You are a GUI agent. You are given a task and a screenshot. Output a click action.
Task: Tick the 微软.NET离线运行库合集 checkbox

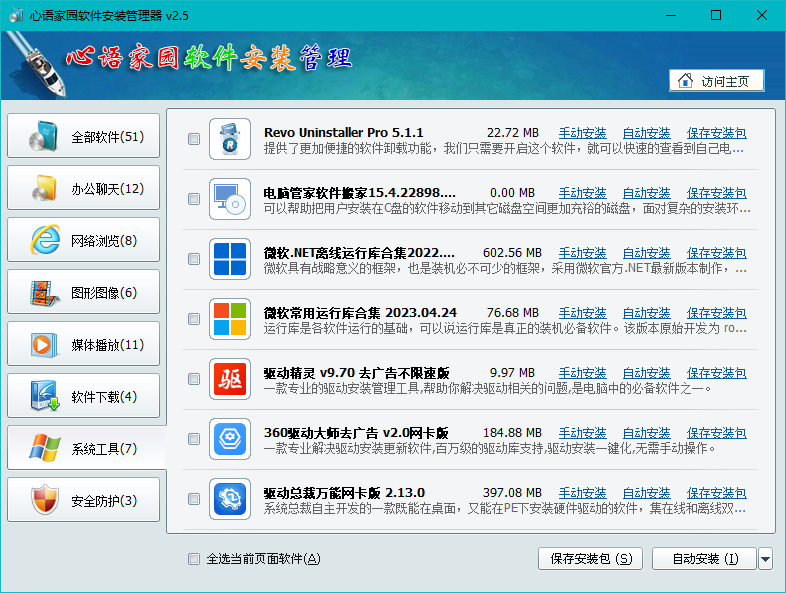[193, 259]
